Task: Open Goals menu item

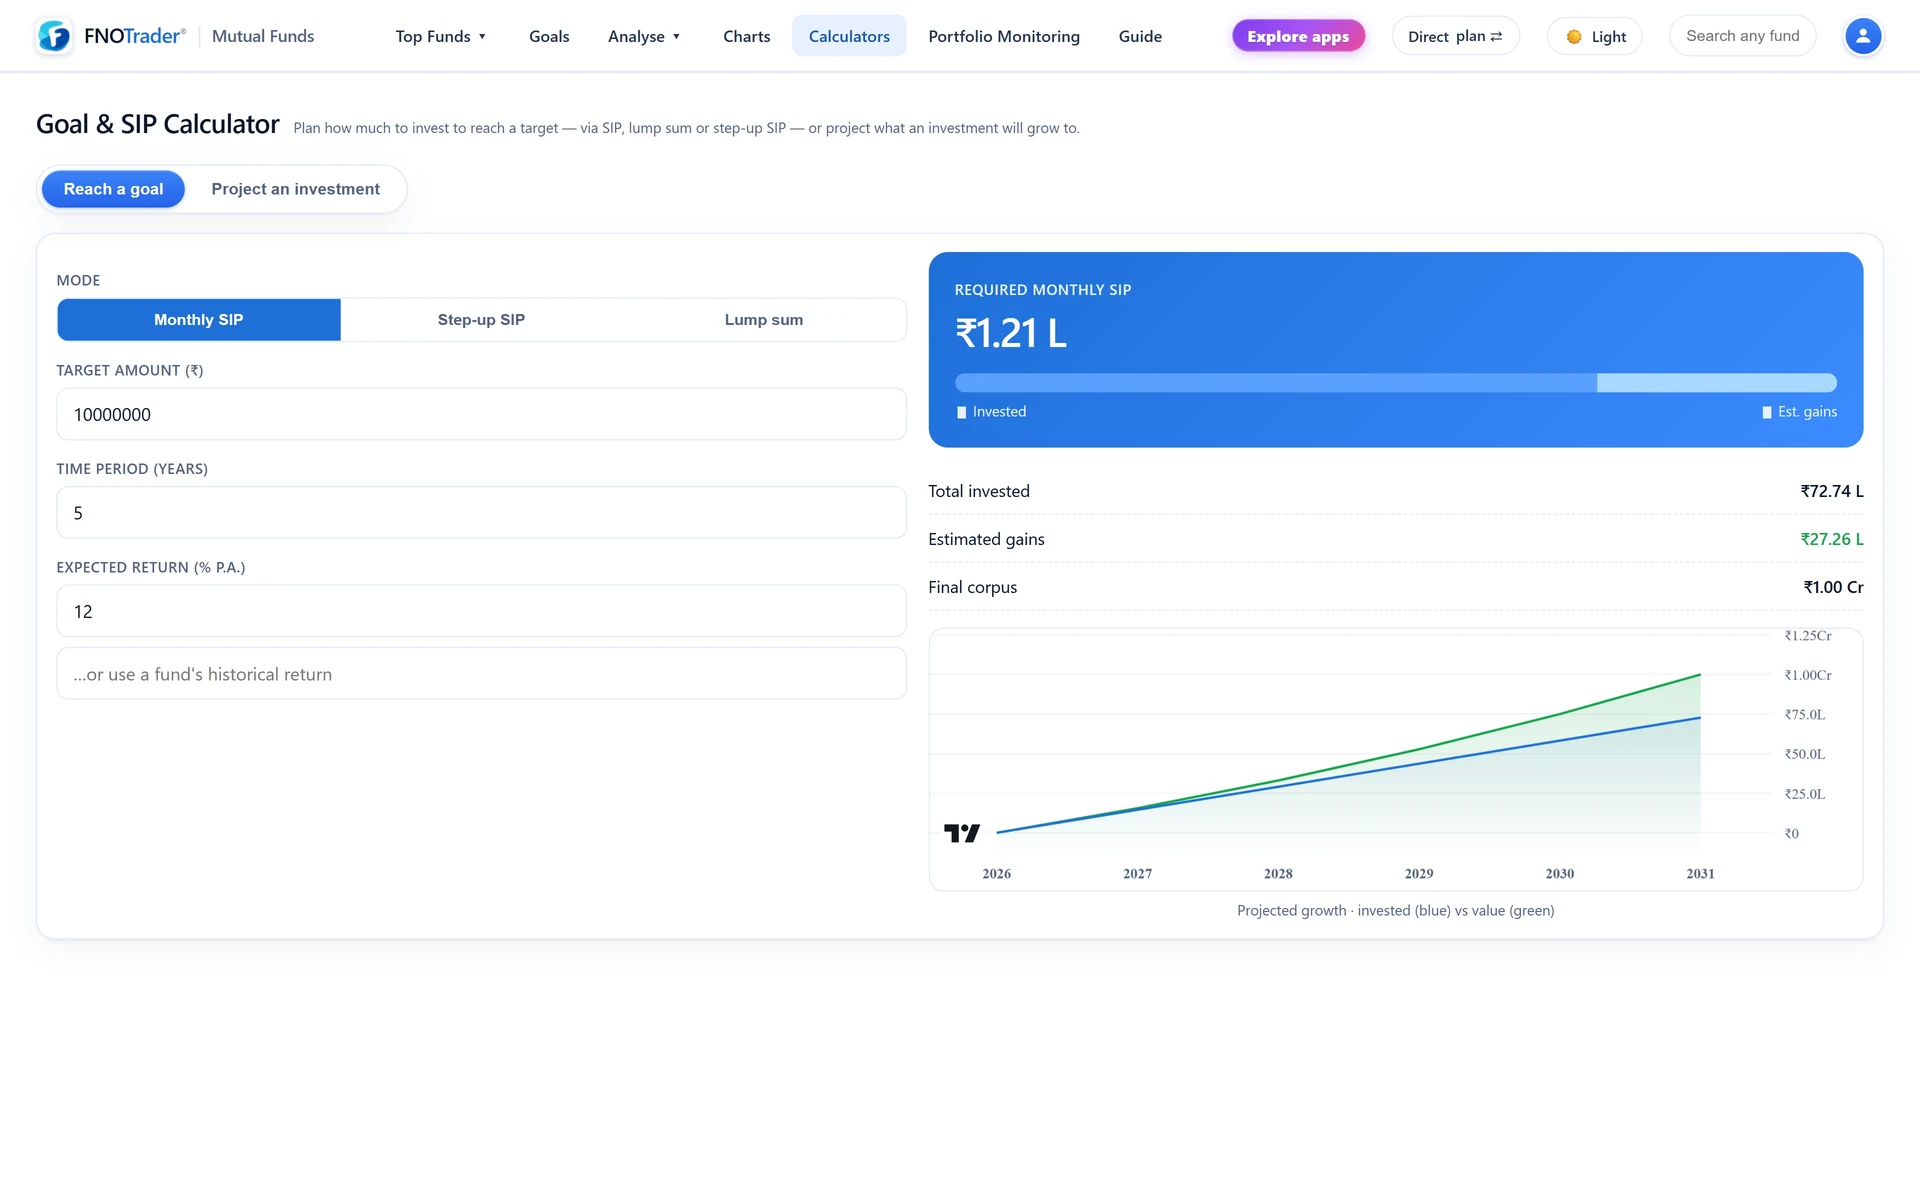Action: click(549, 37)
